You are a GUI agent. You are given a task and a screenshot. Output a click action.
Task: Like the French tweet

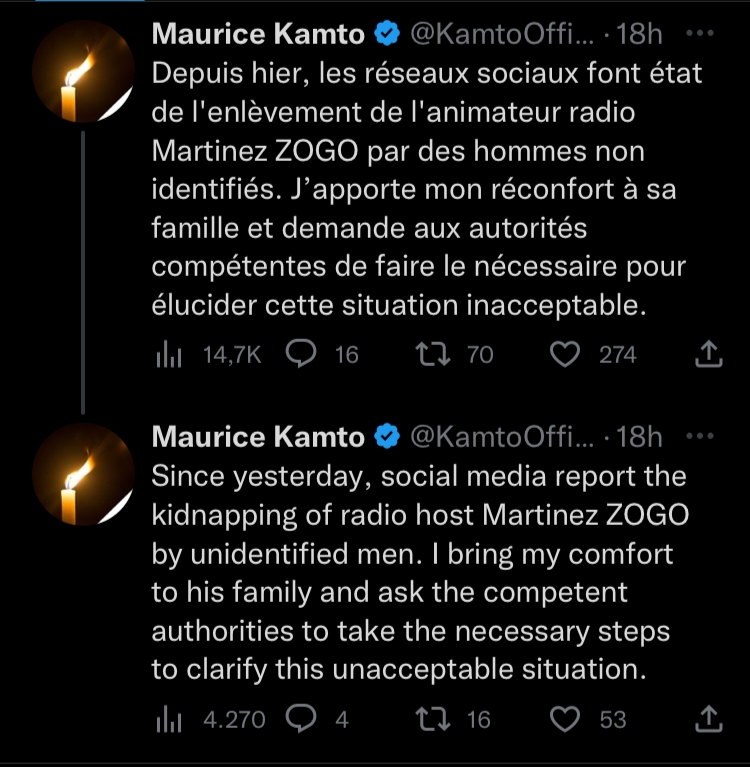567,354
